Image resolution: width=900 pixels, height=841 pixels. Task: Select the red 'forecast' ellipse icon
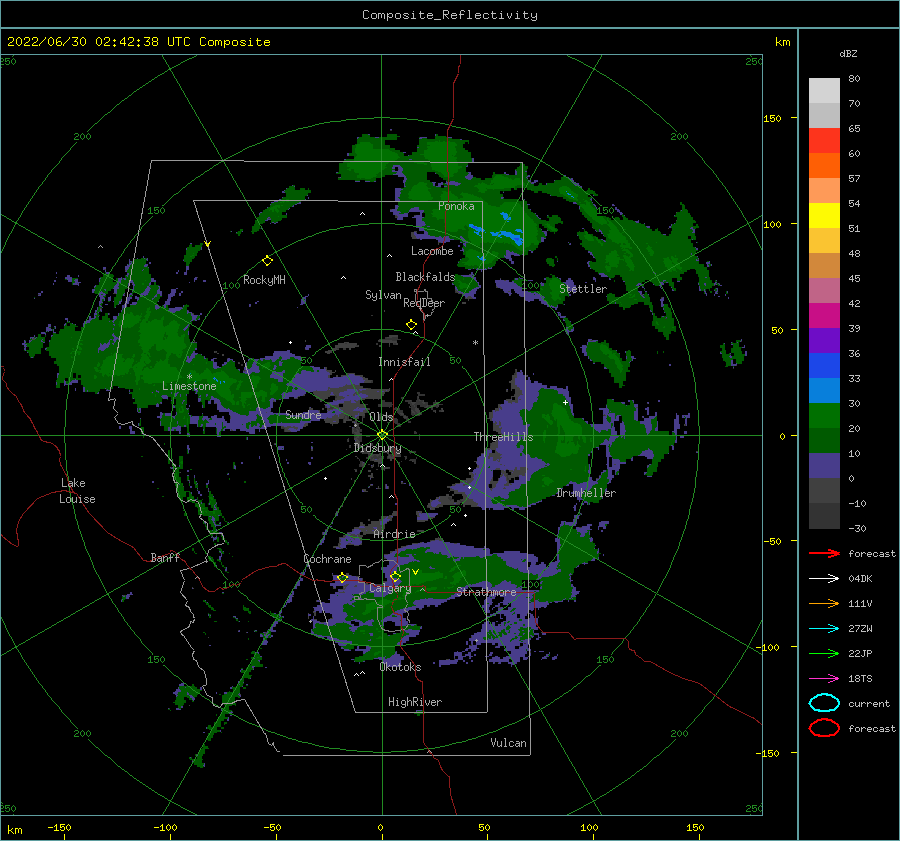[x=824, y=728]
